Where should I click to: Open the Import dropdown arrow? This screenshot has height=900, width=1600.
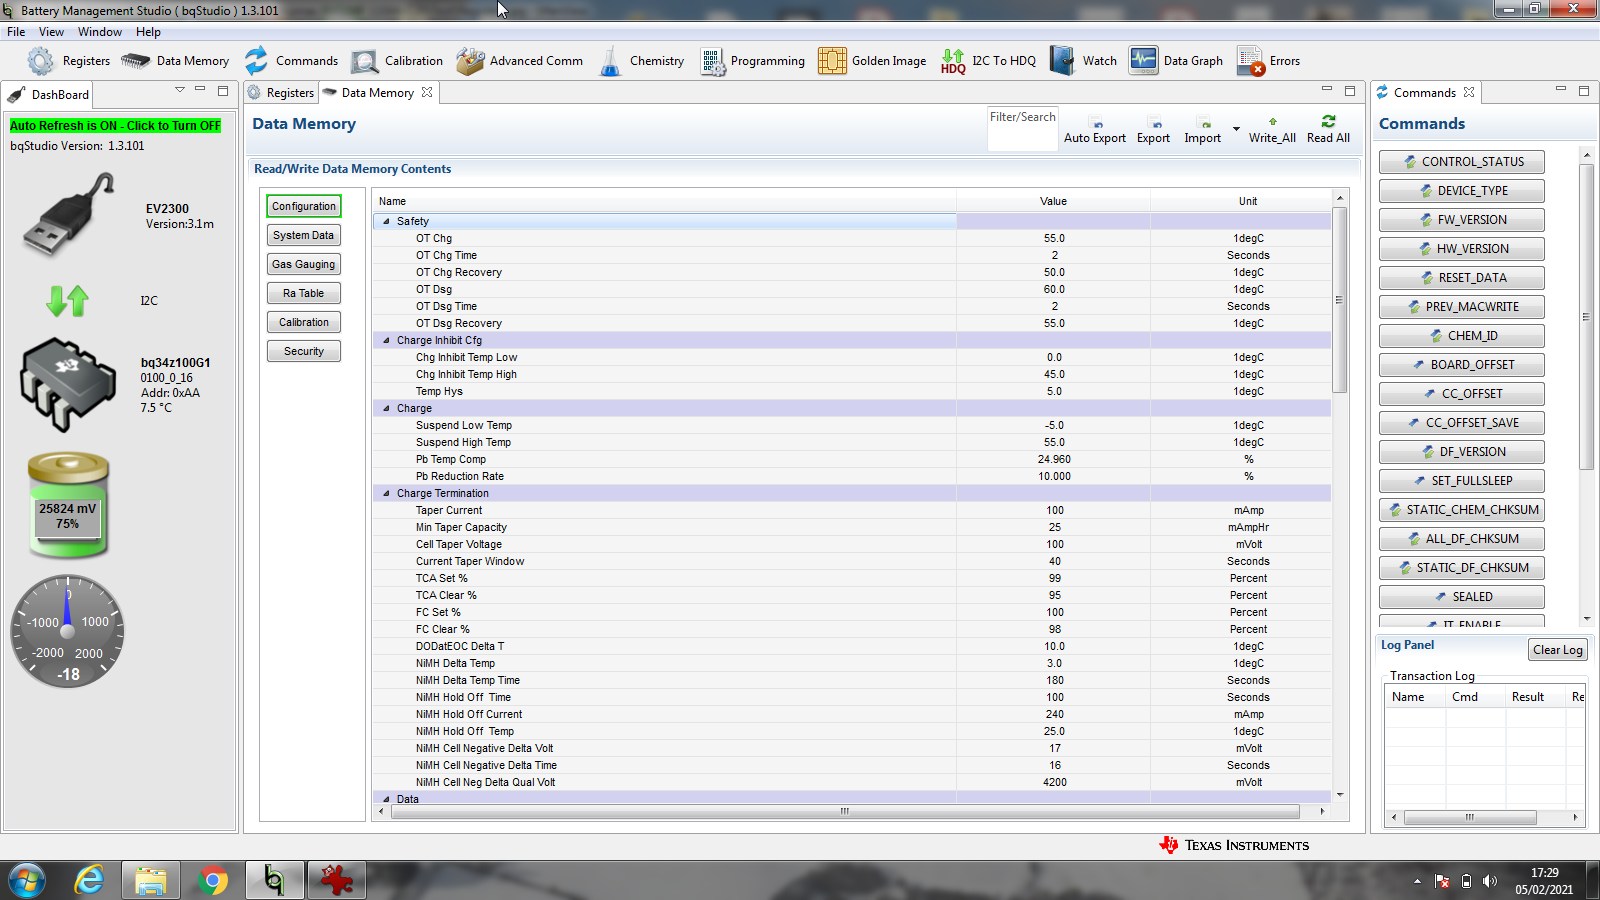1236,129
